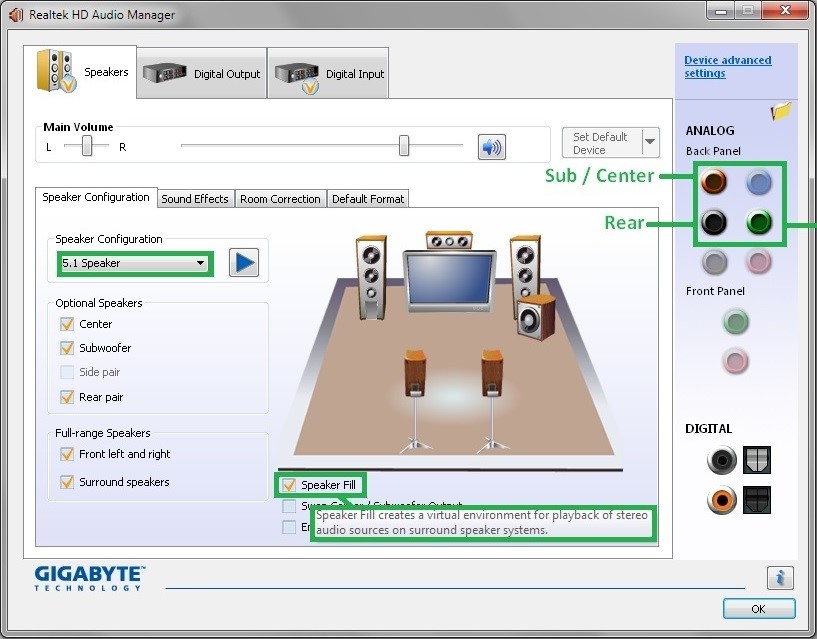The image size is (817, 639).
Task: Click the black coaxial digital connector
Action: point(722,460)
